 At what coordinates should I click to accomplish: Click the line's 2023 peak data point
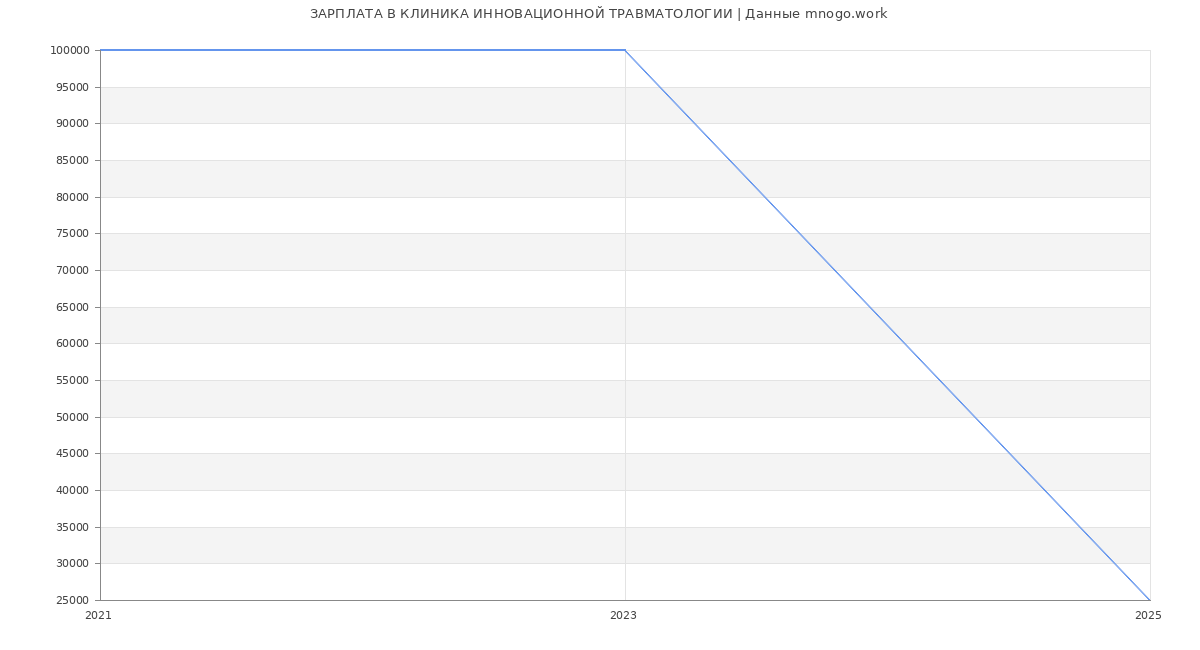[x=625, y=50]
